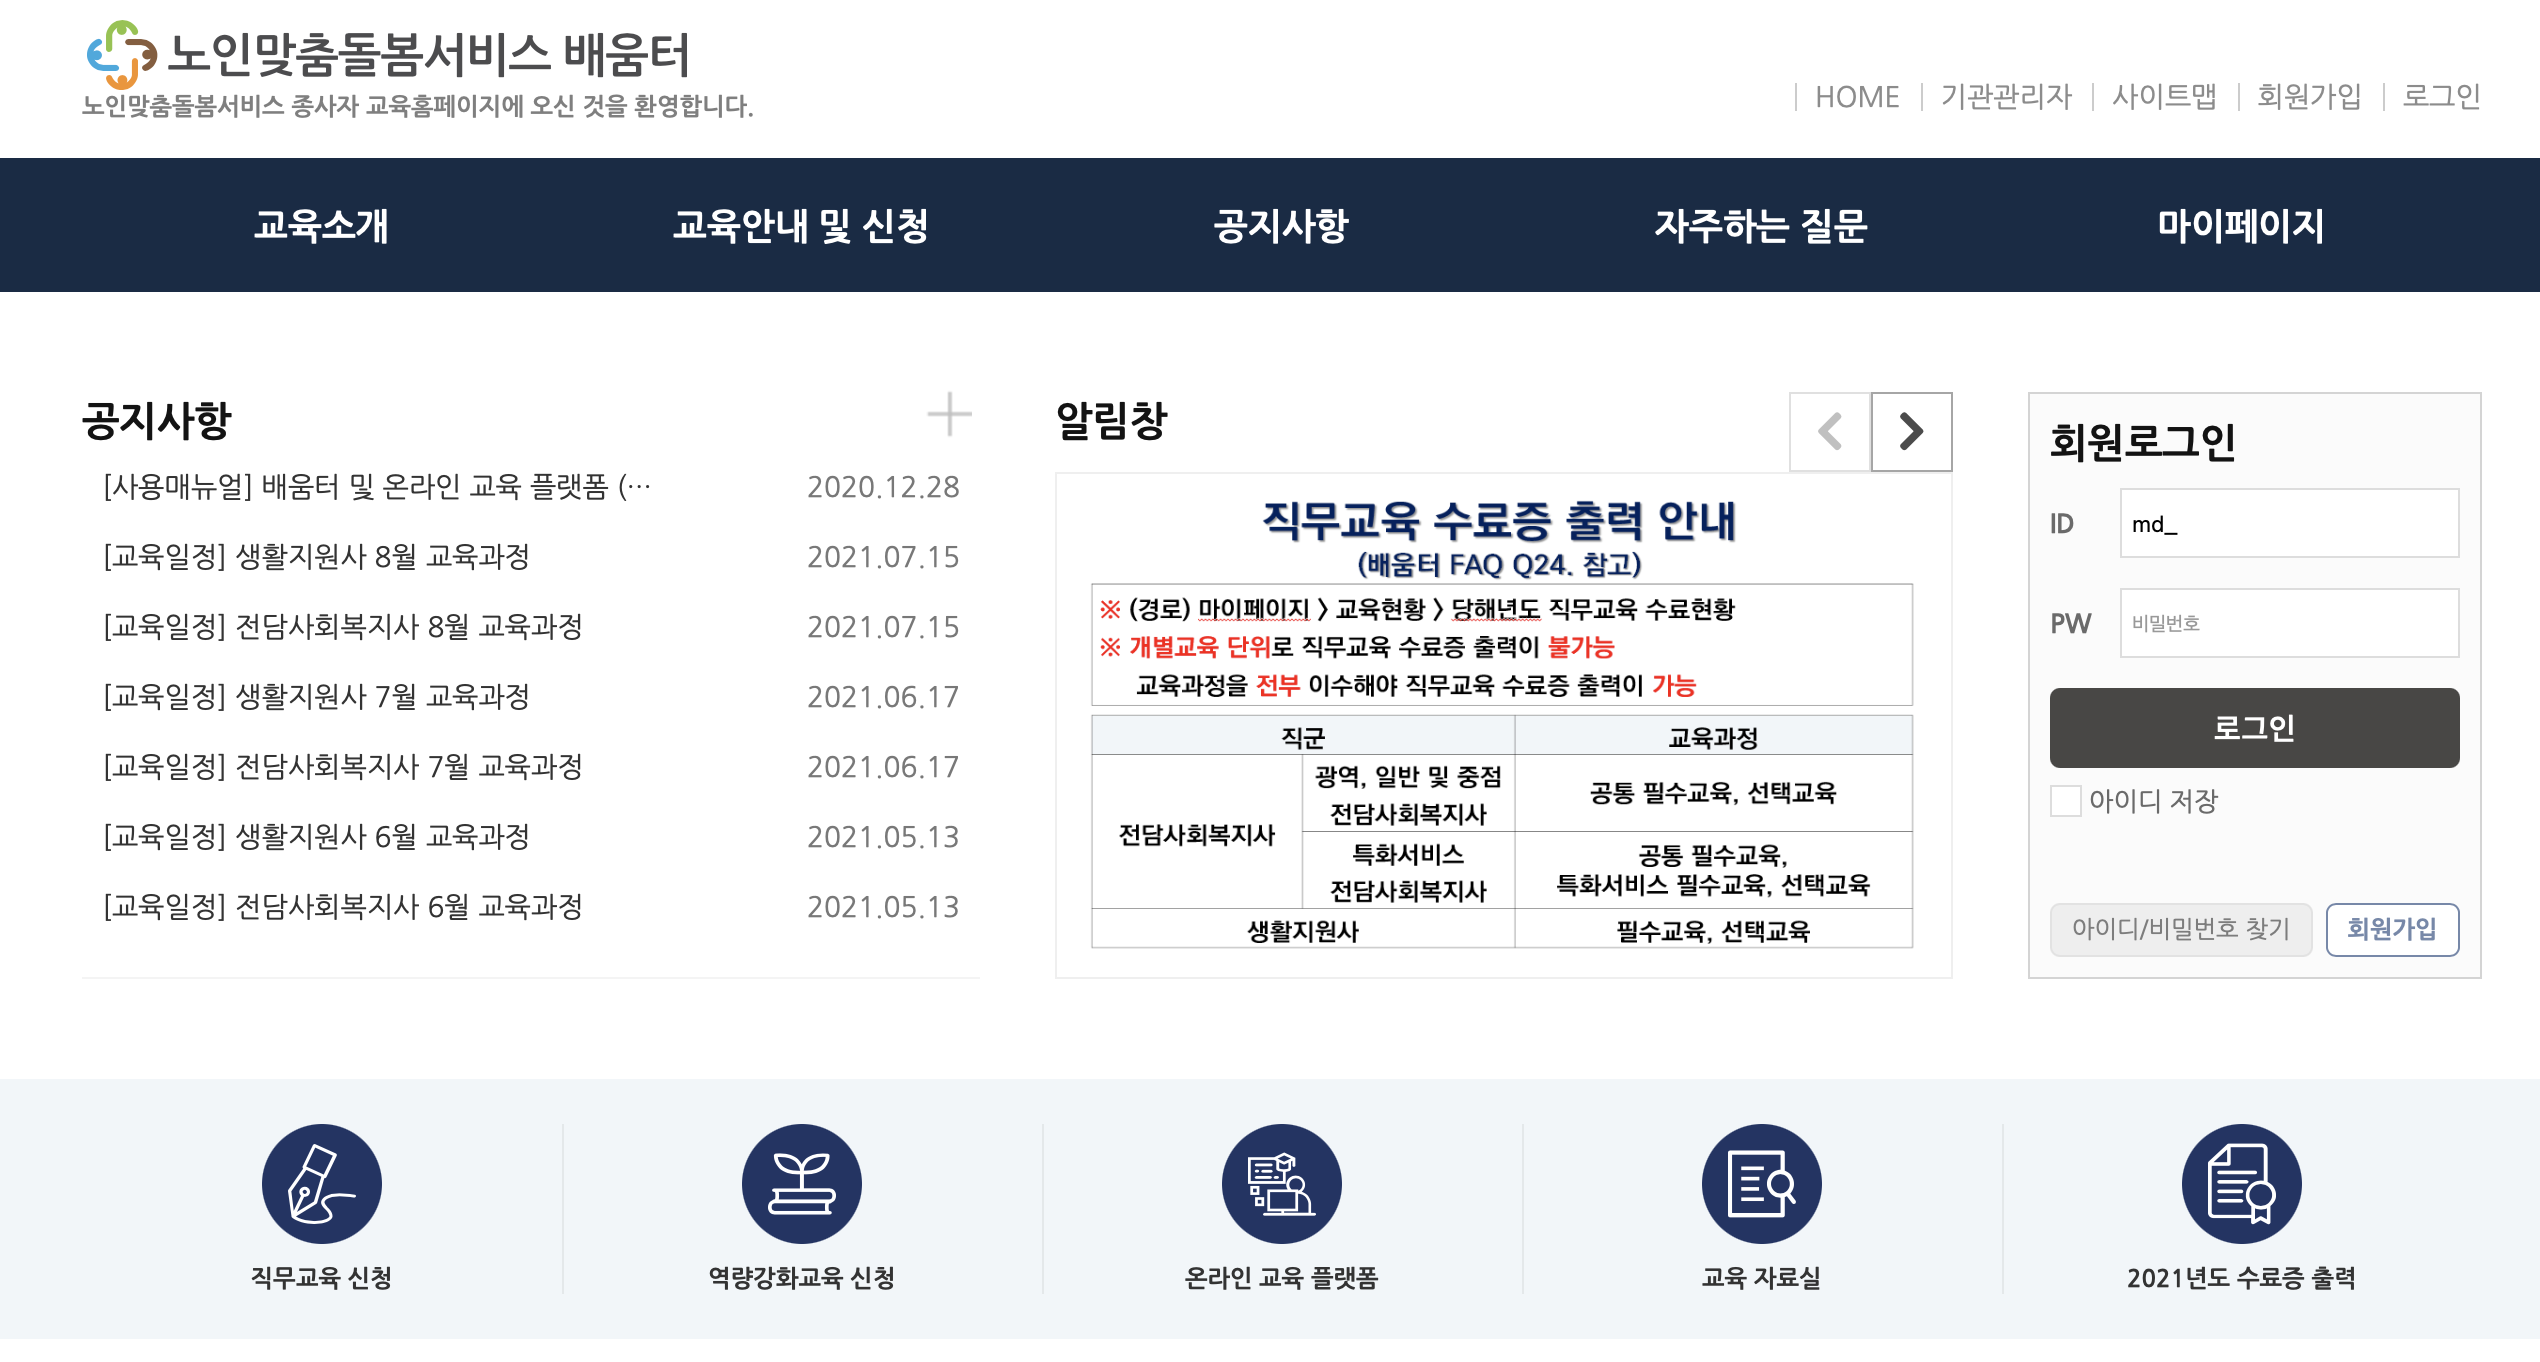Focus the PW password field
Image resolution: width=2540 pixels, height=1362 pixels.
point(2288,623)
